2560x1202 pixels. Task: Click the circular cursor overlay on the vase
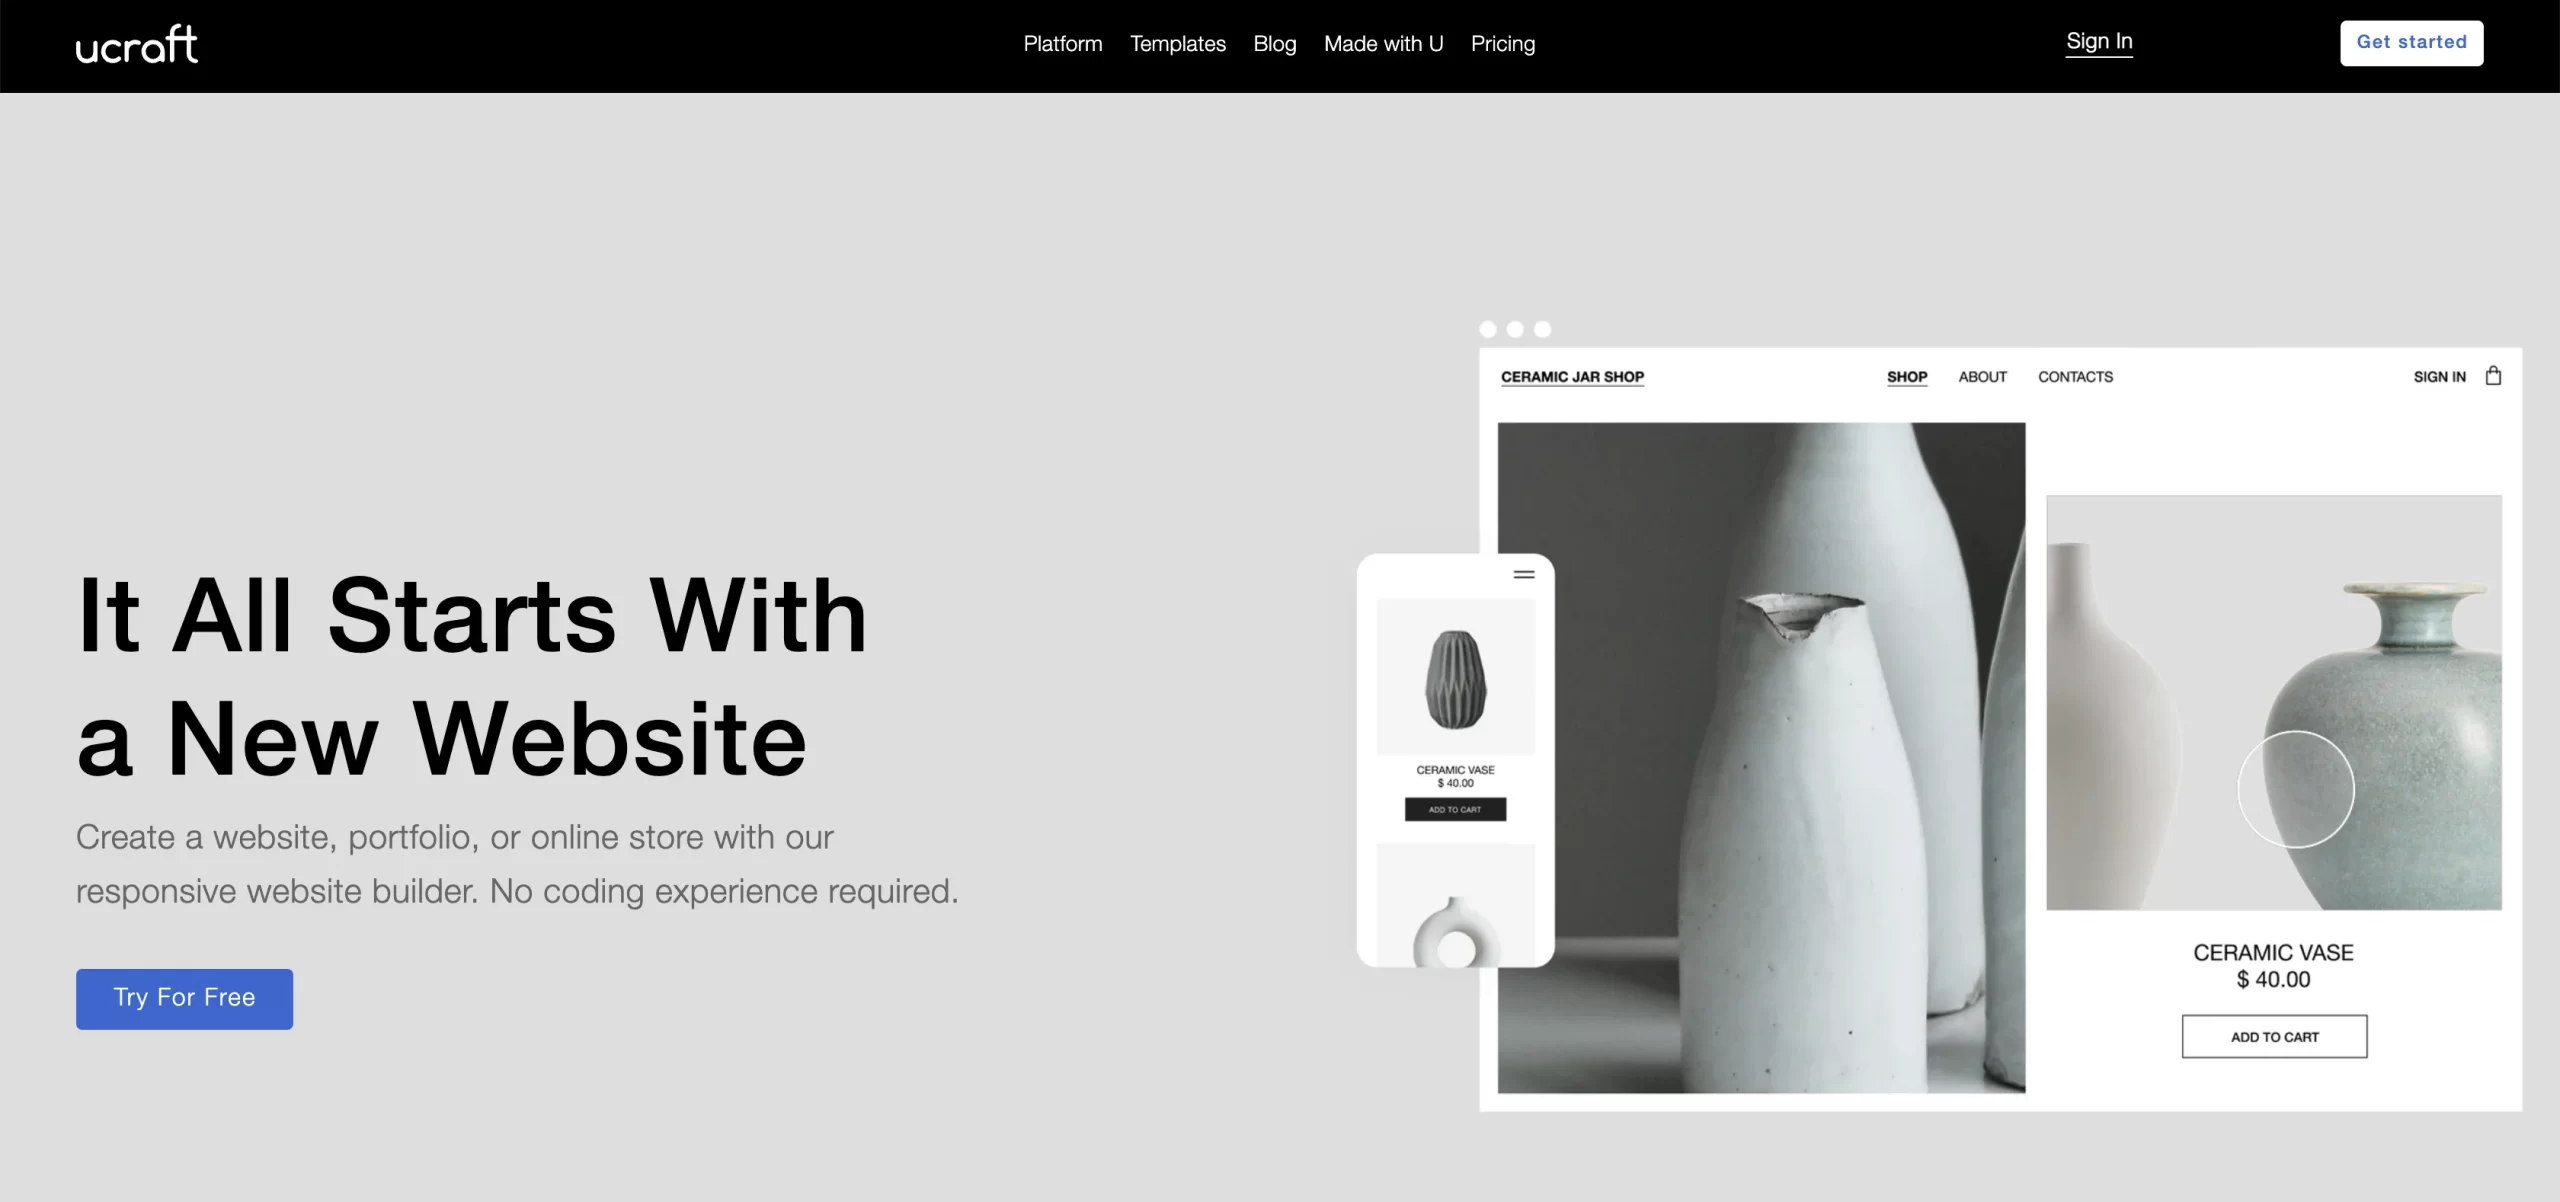point(2296,790)
